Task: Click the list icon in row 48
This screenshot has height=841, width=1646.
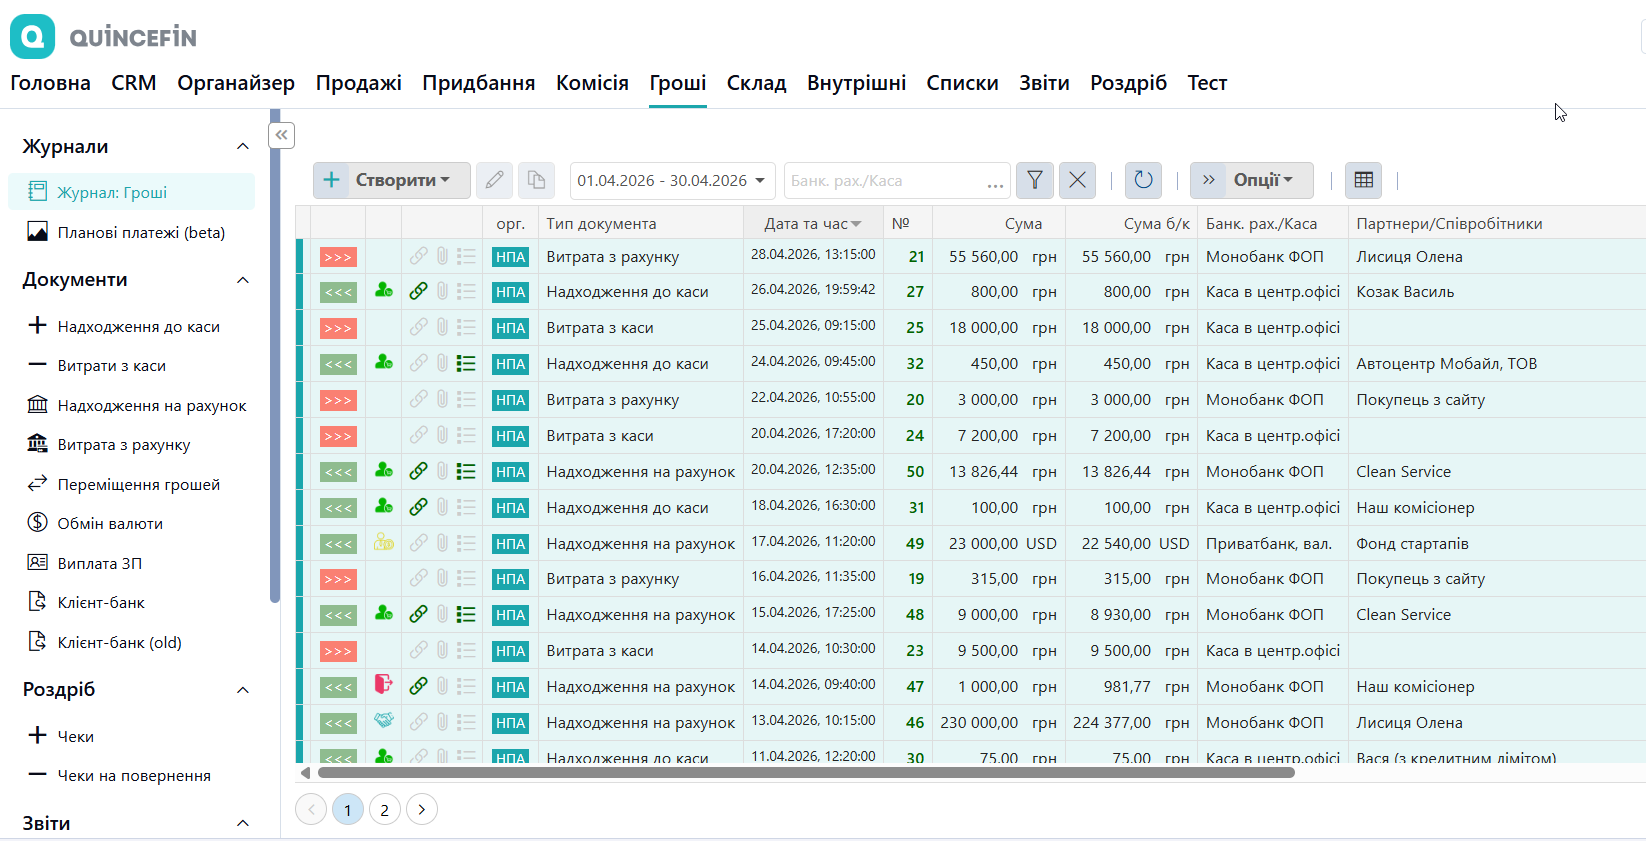Action: pos(466,614)
